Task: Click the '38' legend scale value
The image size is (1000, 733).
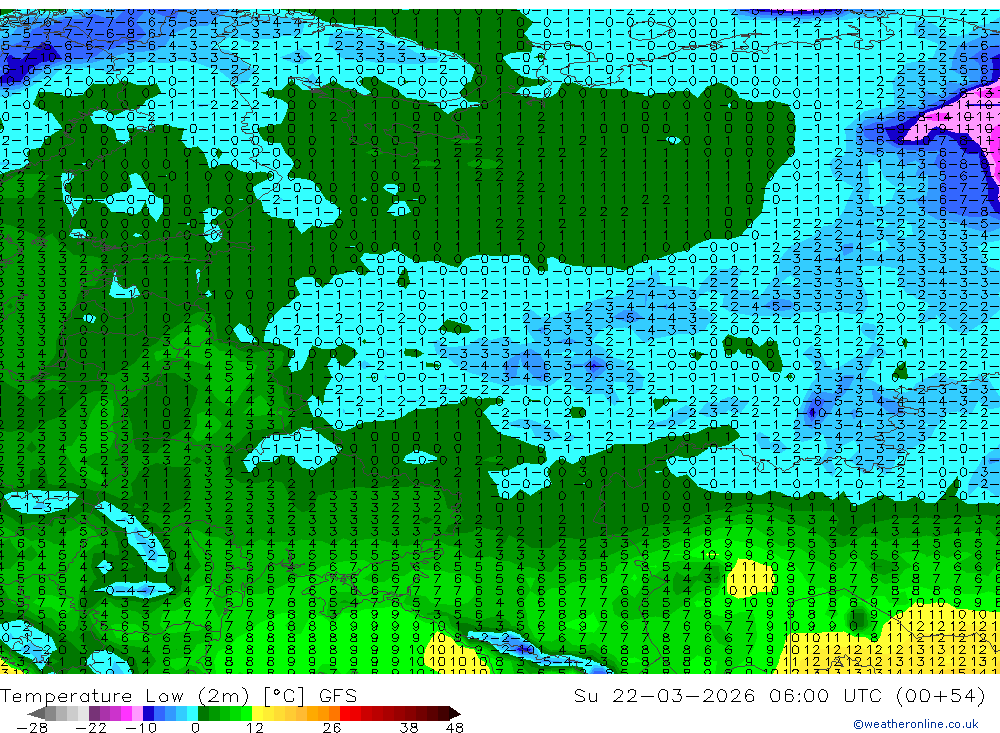Action: point(409,728)
